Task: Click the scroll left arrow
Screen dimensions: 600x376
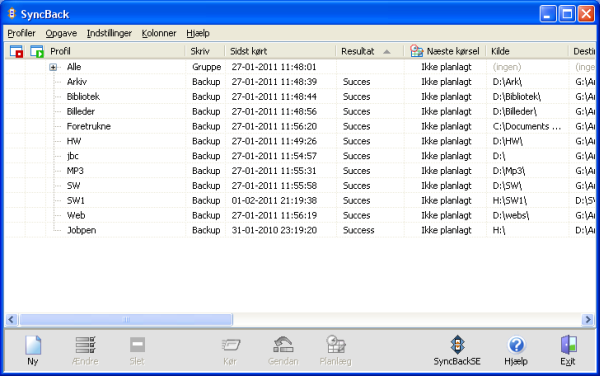Action: [11, 319]
